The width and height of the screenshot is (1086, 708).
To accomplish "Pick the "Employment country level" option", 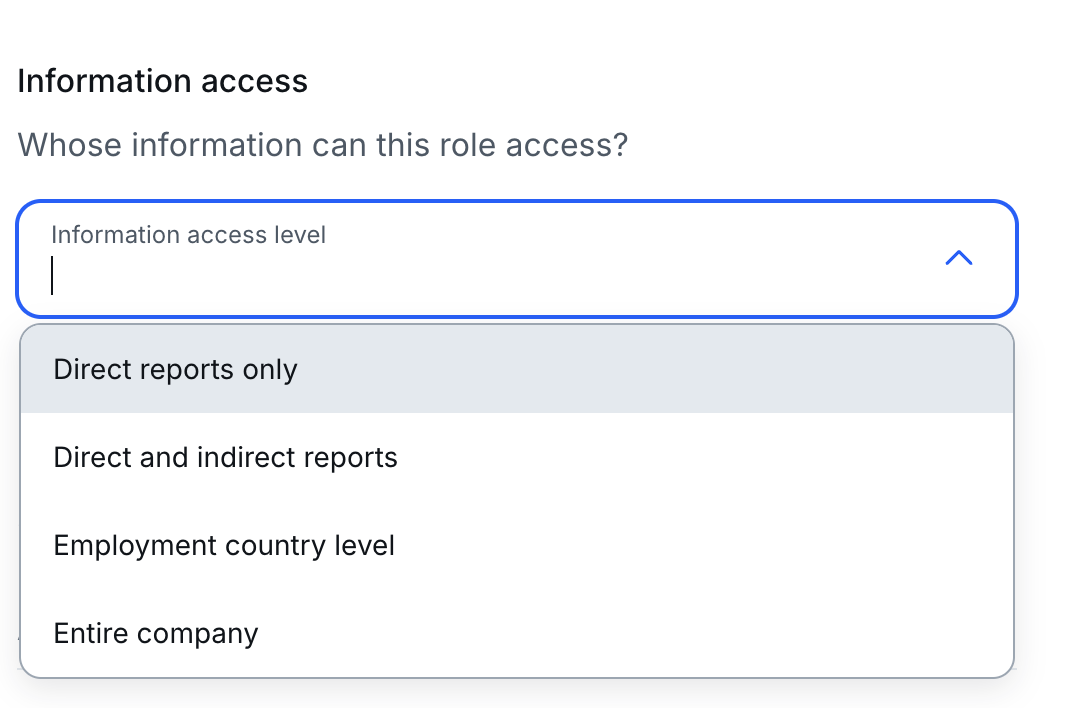I will pyautogui.click(x=517, y=545).
